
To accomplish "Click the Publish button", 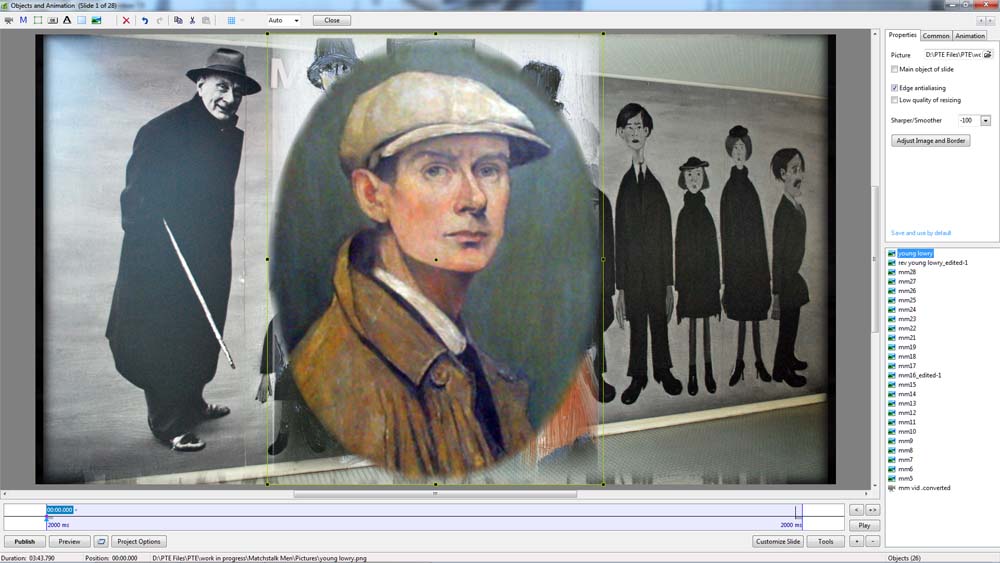I will click(25, 541).
